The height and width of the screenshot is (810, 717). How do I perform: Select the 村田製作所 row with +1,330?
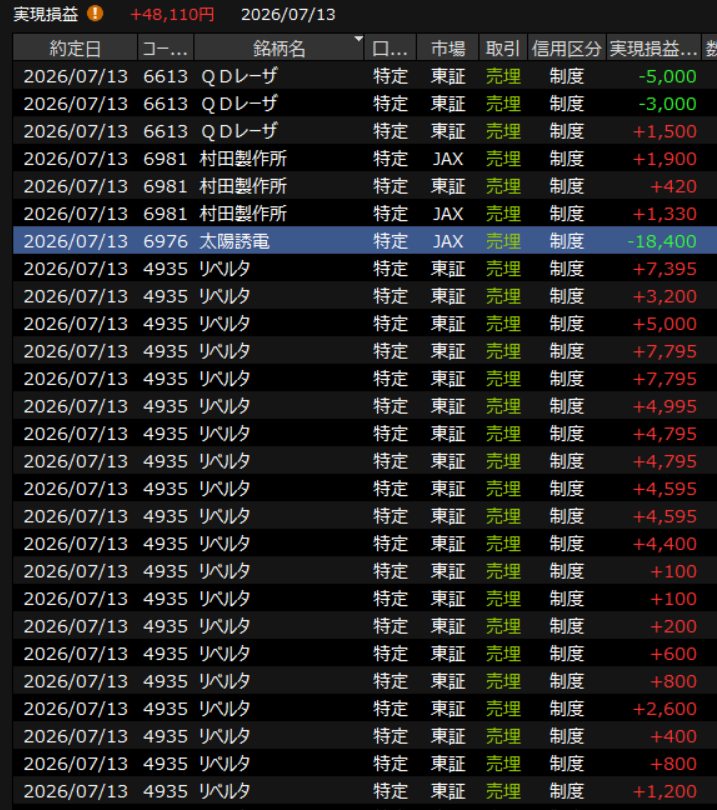(365, 213)
